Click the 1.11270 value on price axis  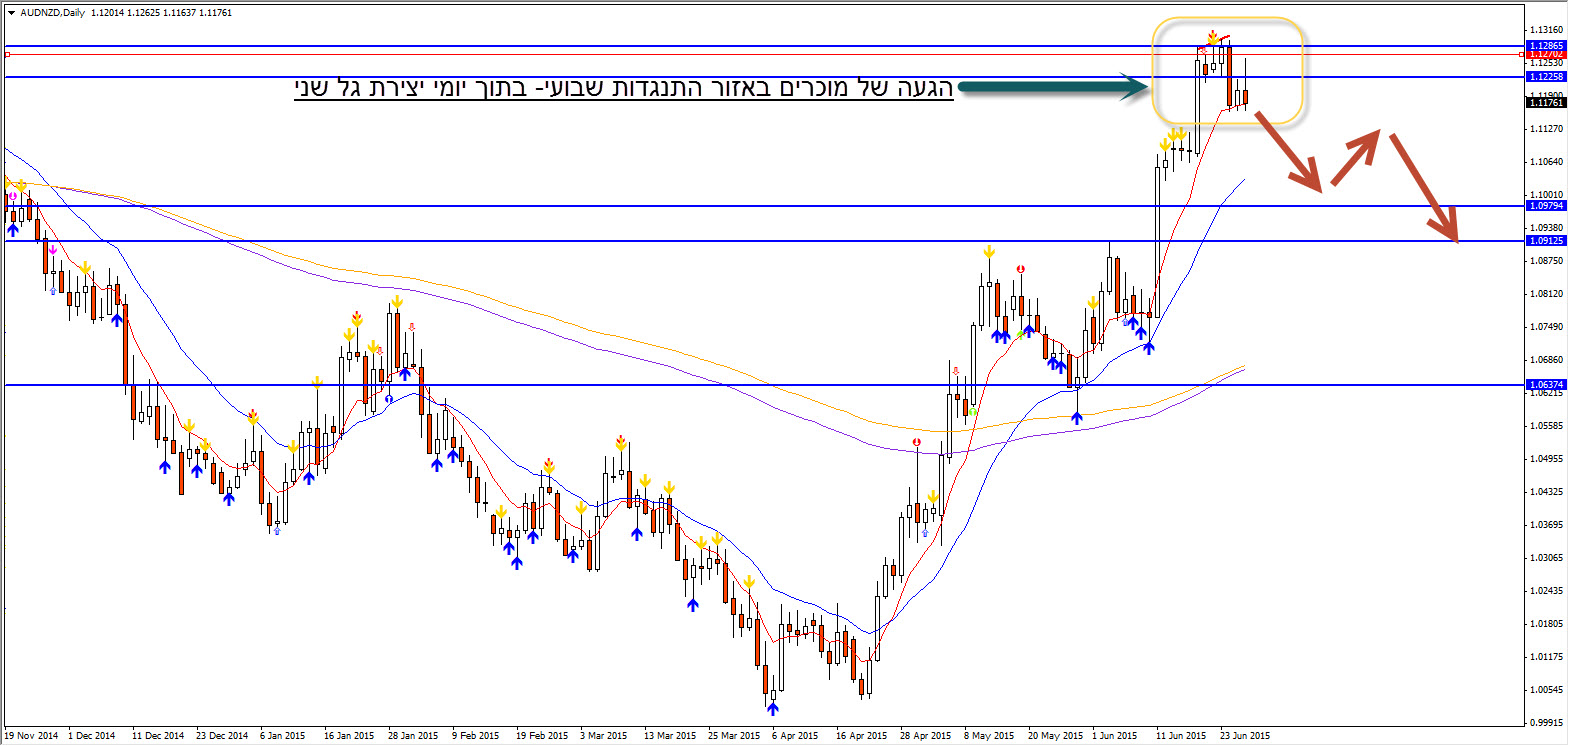click(x=1546, y=129)
